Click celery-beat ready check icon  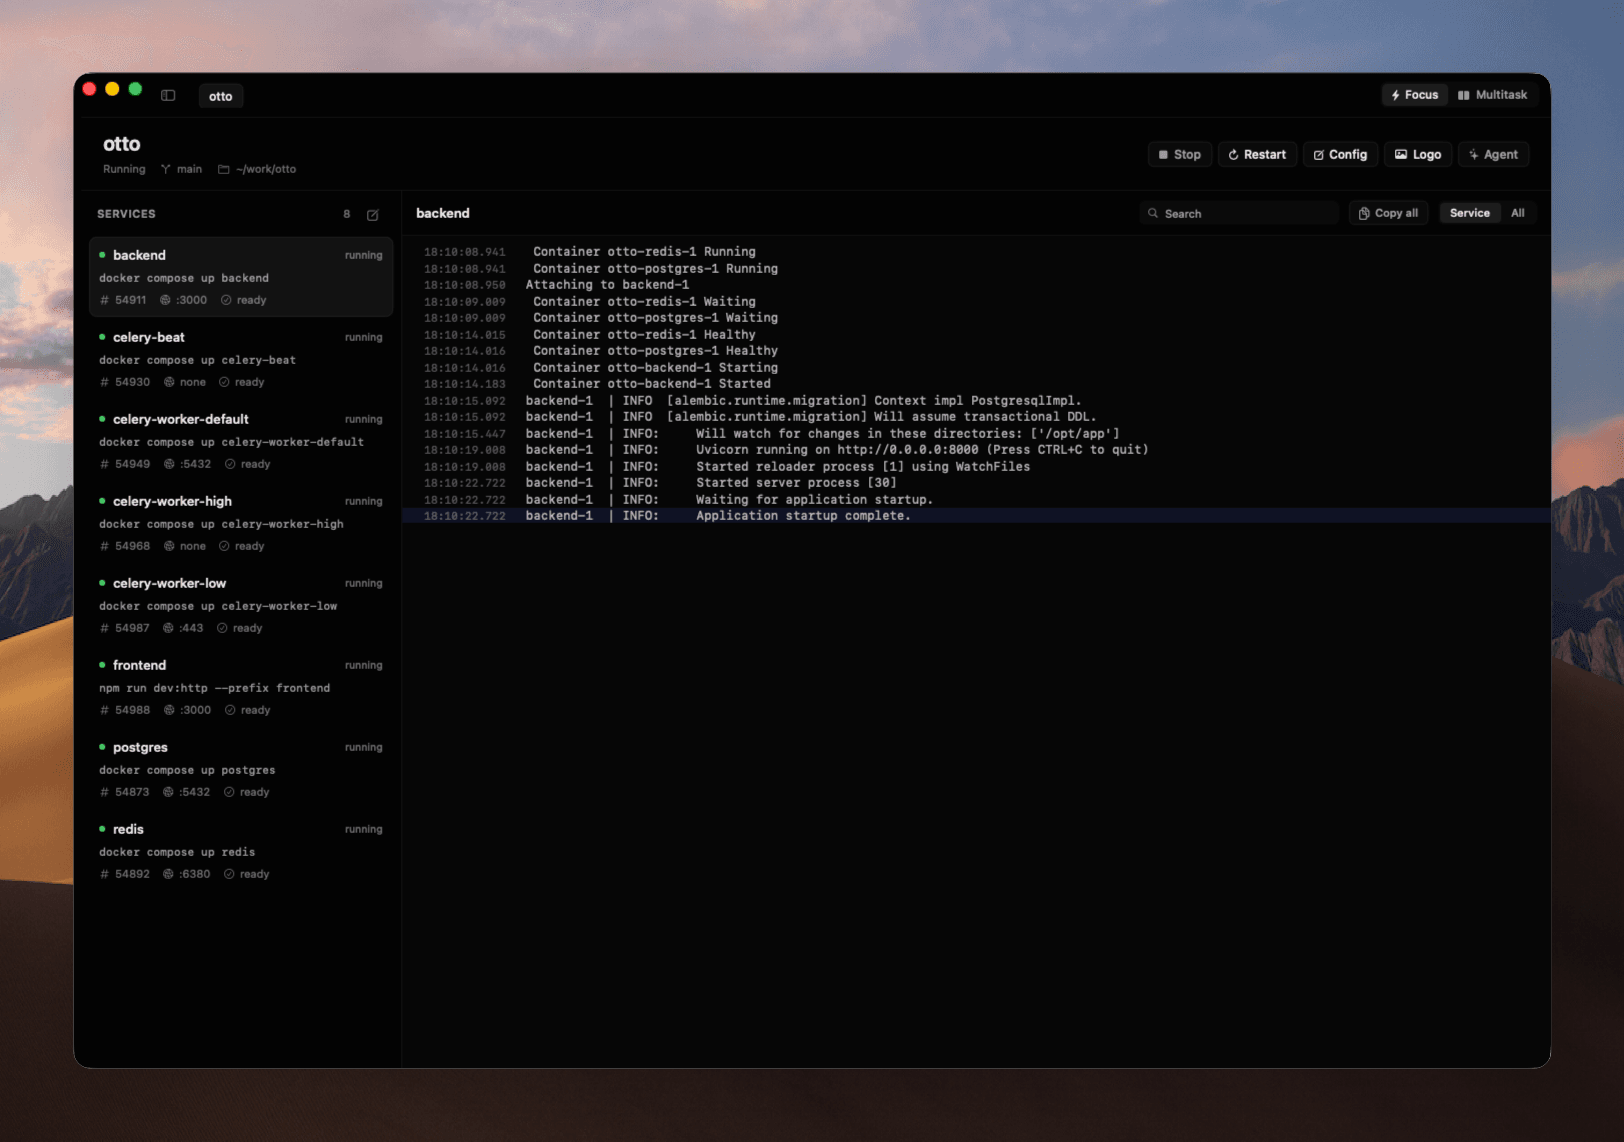coord(224,382)
